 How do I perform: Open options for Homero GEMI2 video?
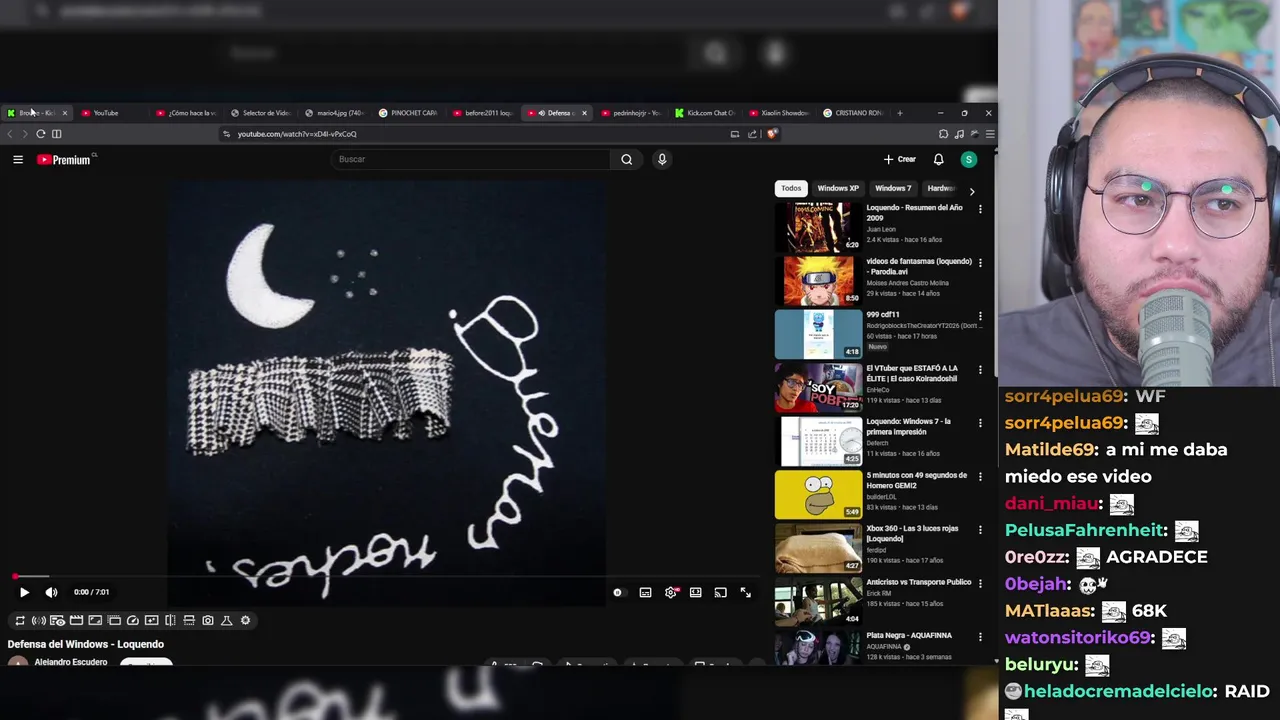point(980,477)
